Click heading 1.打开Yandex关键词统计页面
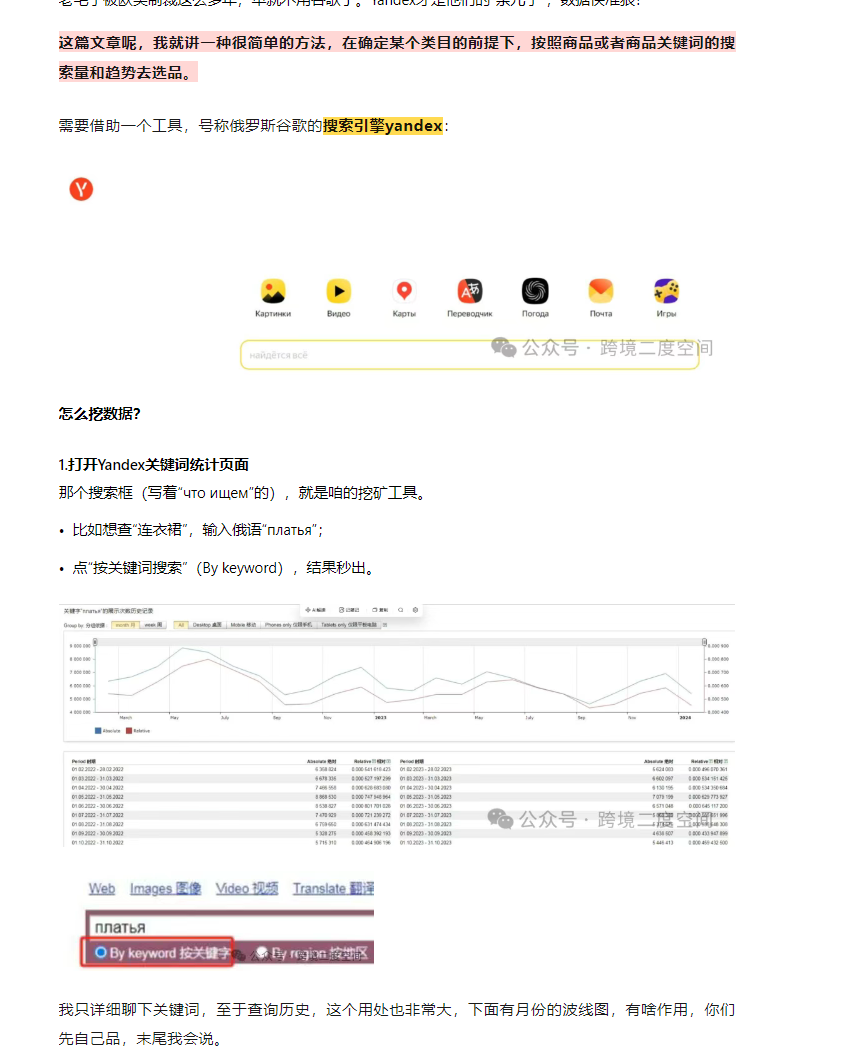 coord(153,465)
